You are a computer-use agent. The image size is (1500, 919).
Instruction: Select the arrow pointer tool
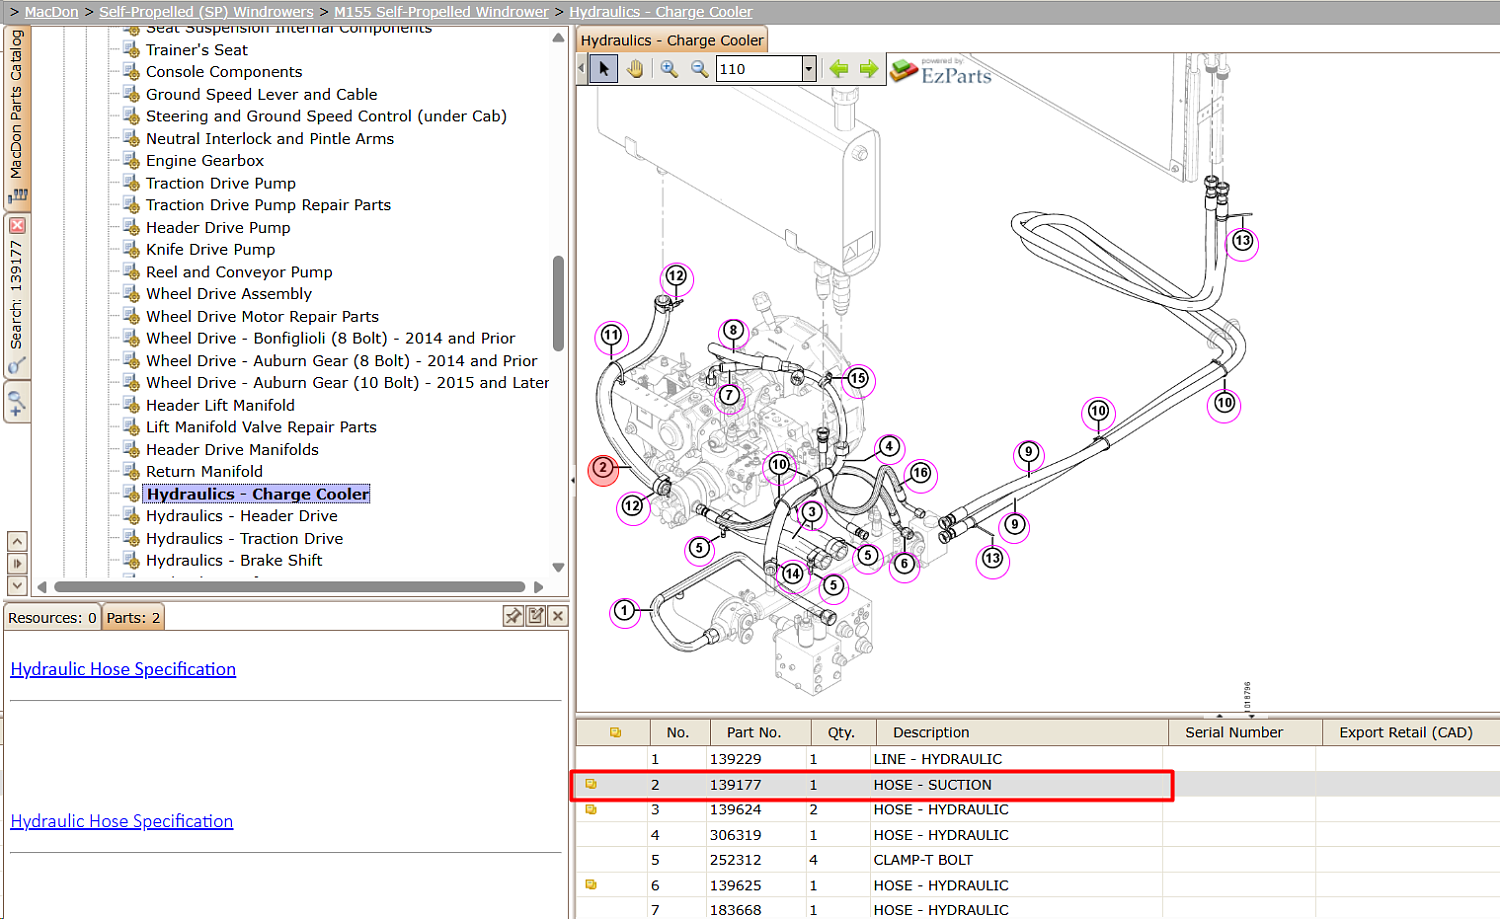603,69
